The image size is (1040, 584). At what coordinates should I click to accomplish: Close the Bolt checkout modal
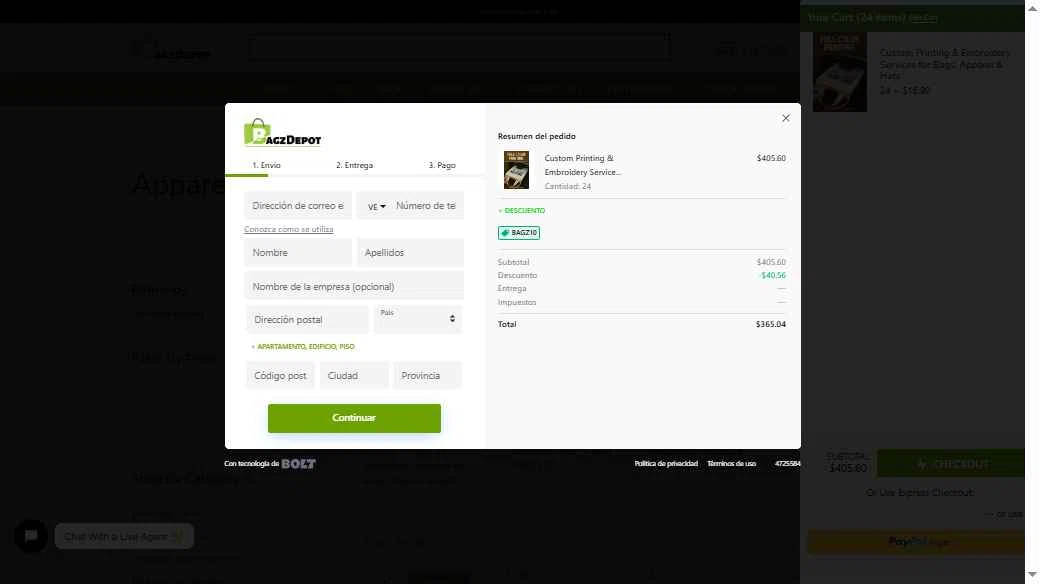(785, 118)
